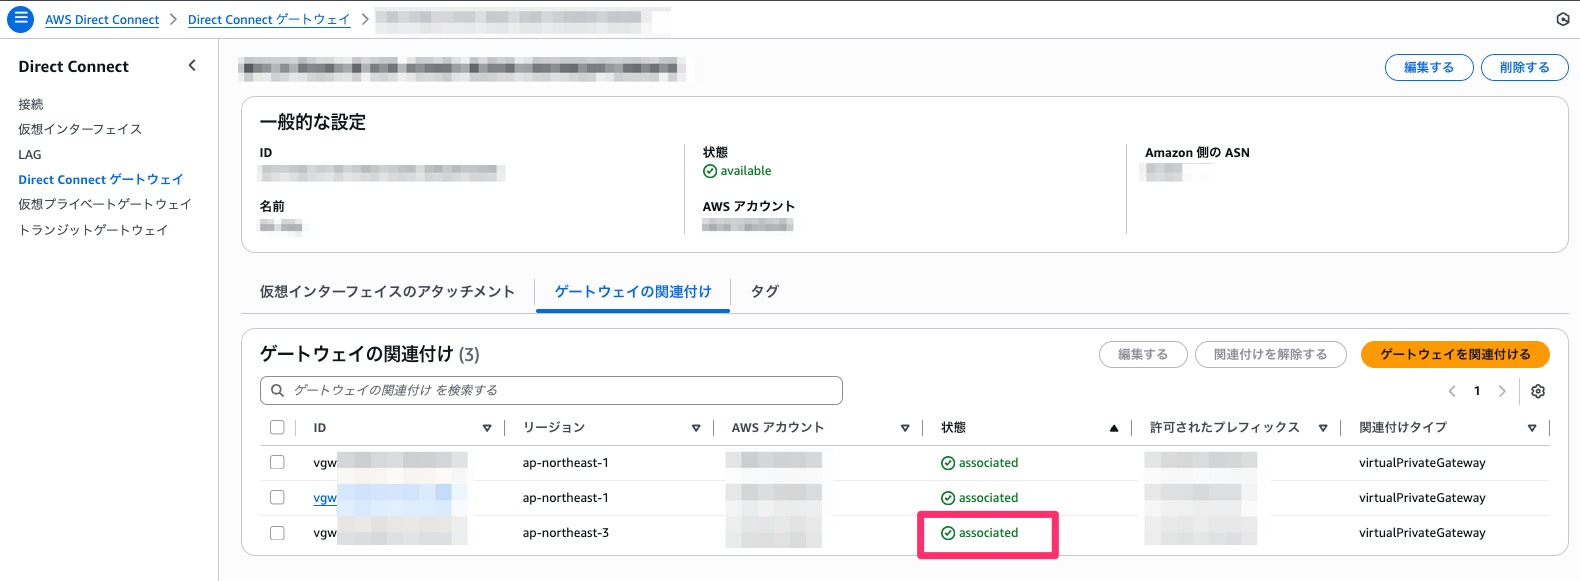Click associated status icon for ap-northeast-3 row
The height and width of the screenshot is (581, 1580).
click(948, 533)
